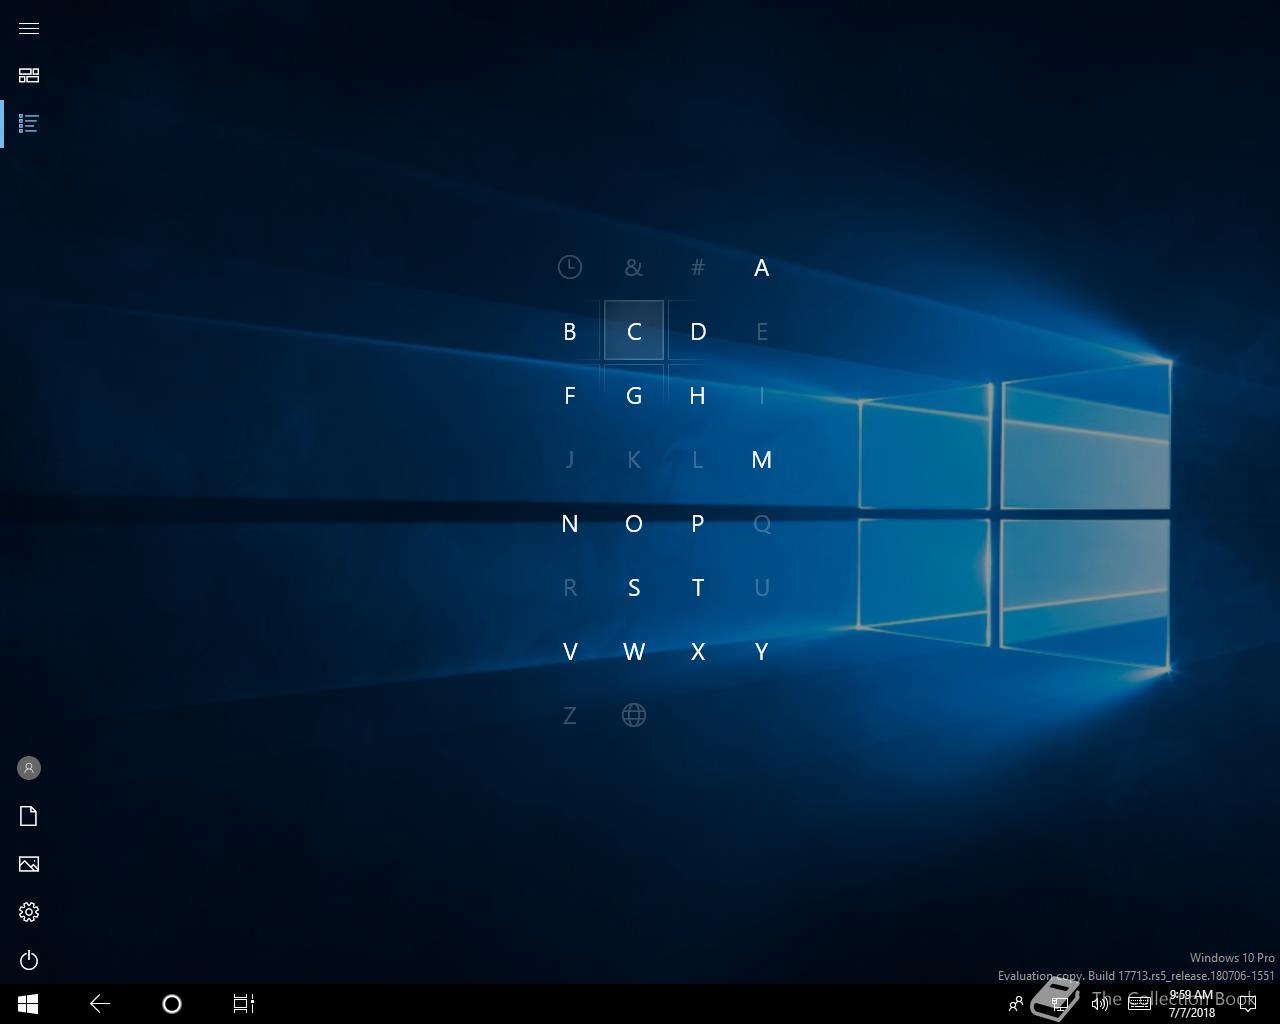Jump to apps under letter A
The width and height of the screenshot is (1280, 1024).
762,267
